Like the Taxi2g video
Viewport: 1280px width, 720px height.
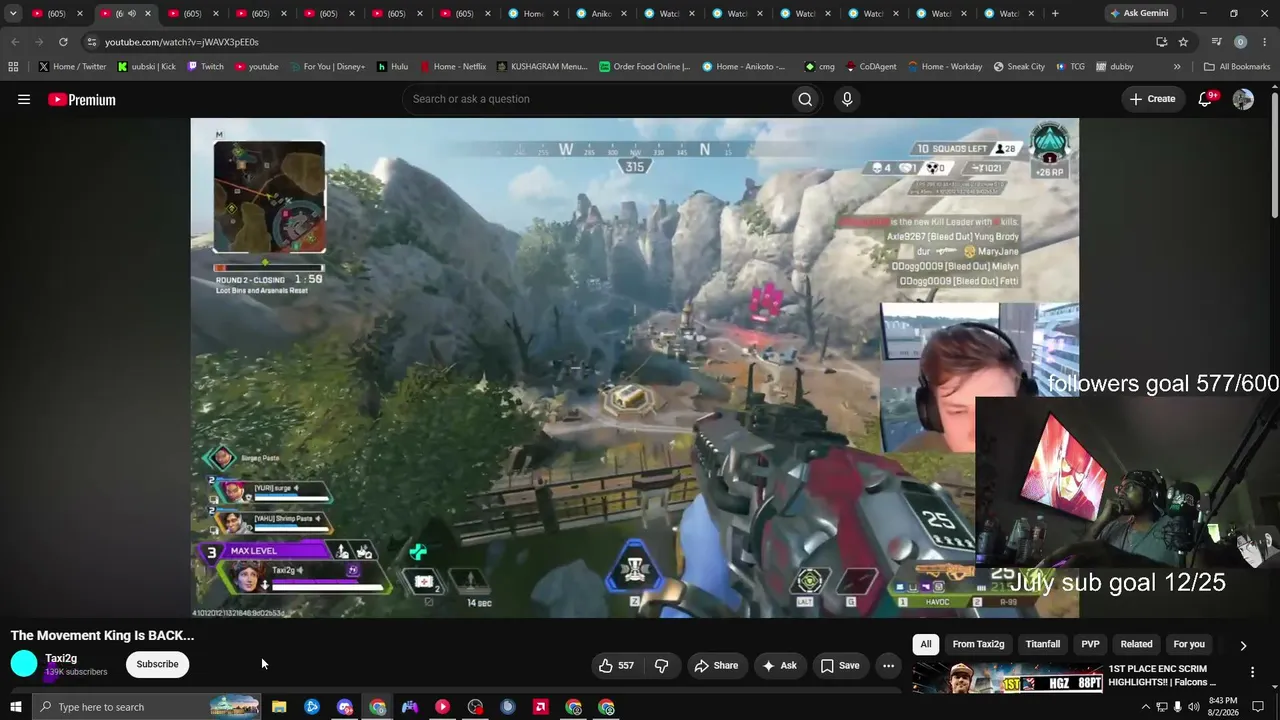point(616,666)
